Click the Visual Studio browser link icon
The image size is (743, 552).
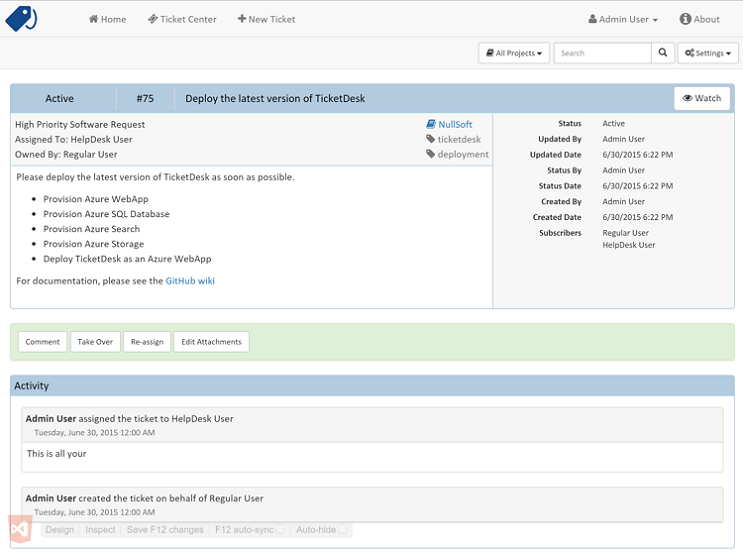point(20,529)
